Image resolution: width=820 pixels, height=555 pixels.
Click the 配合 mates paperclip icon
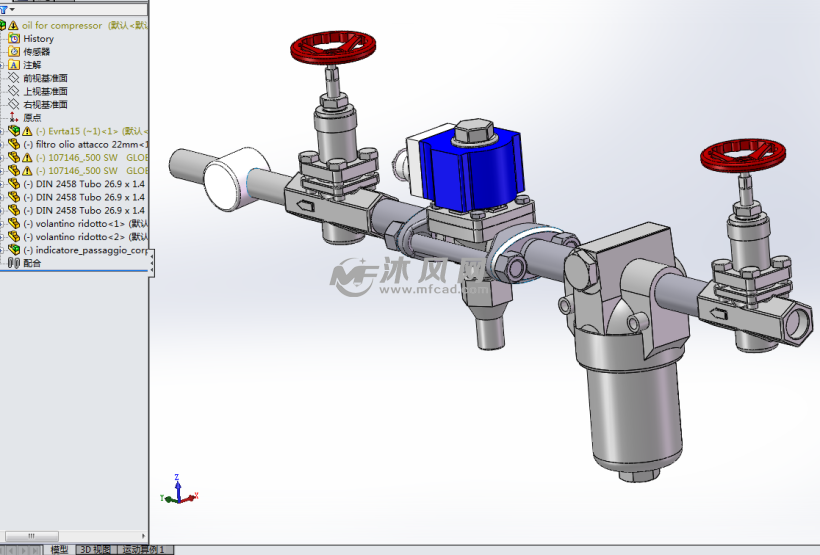pos(13,263)
